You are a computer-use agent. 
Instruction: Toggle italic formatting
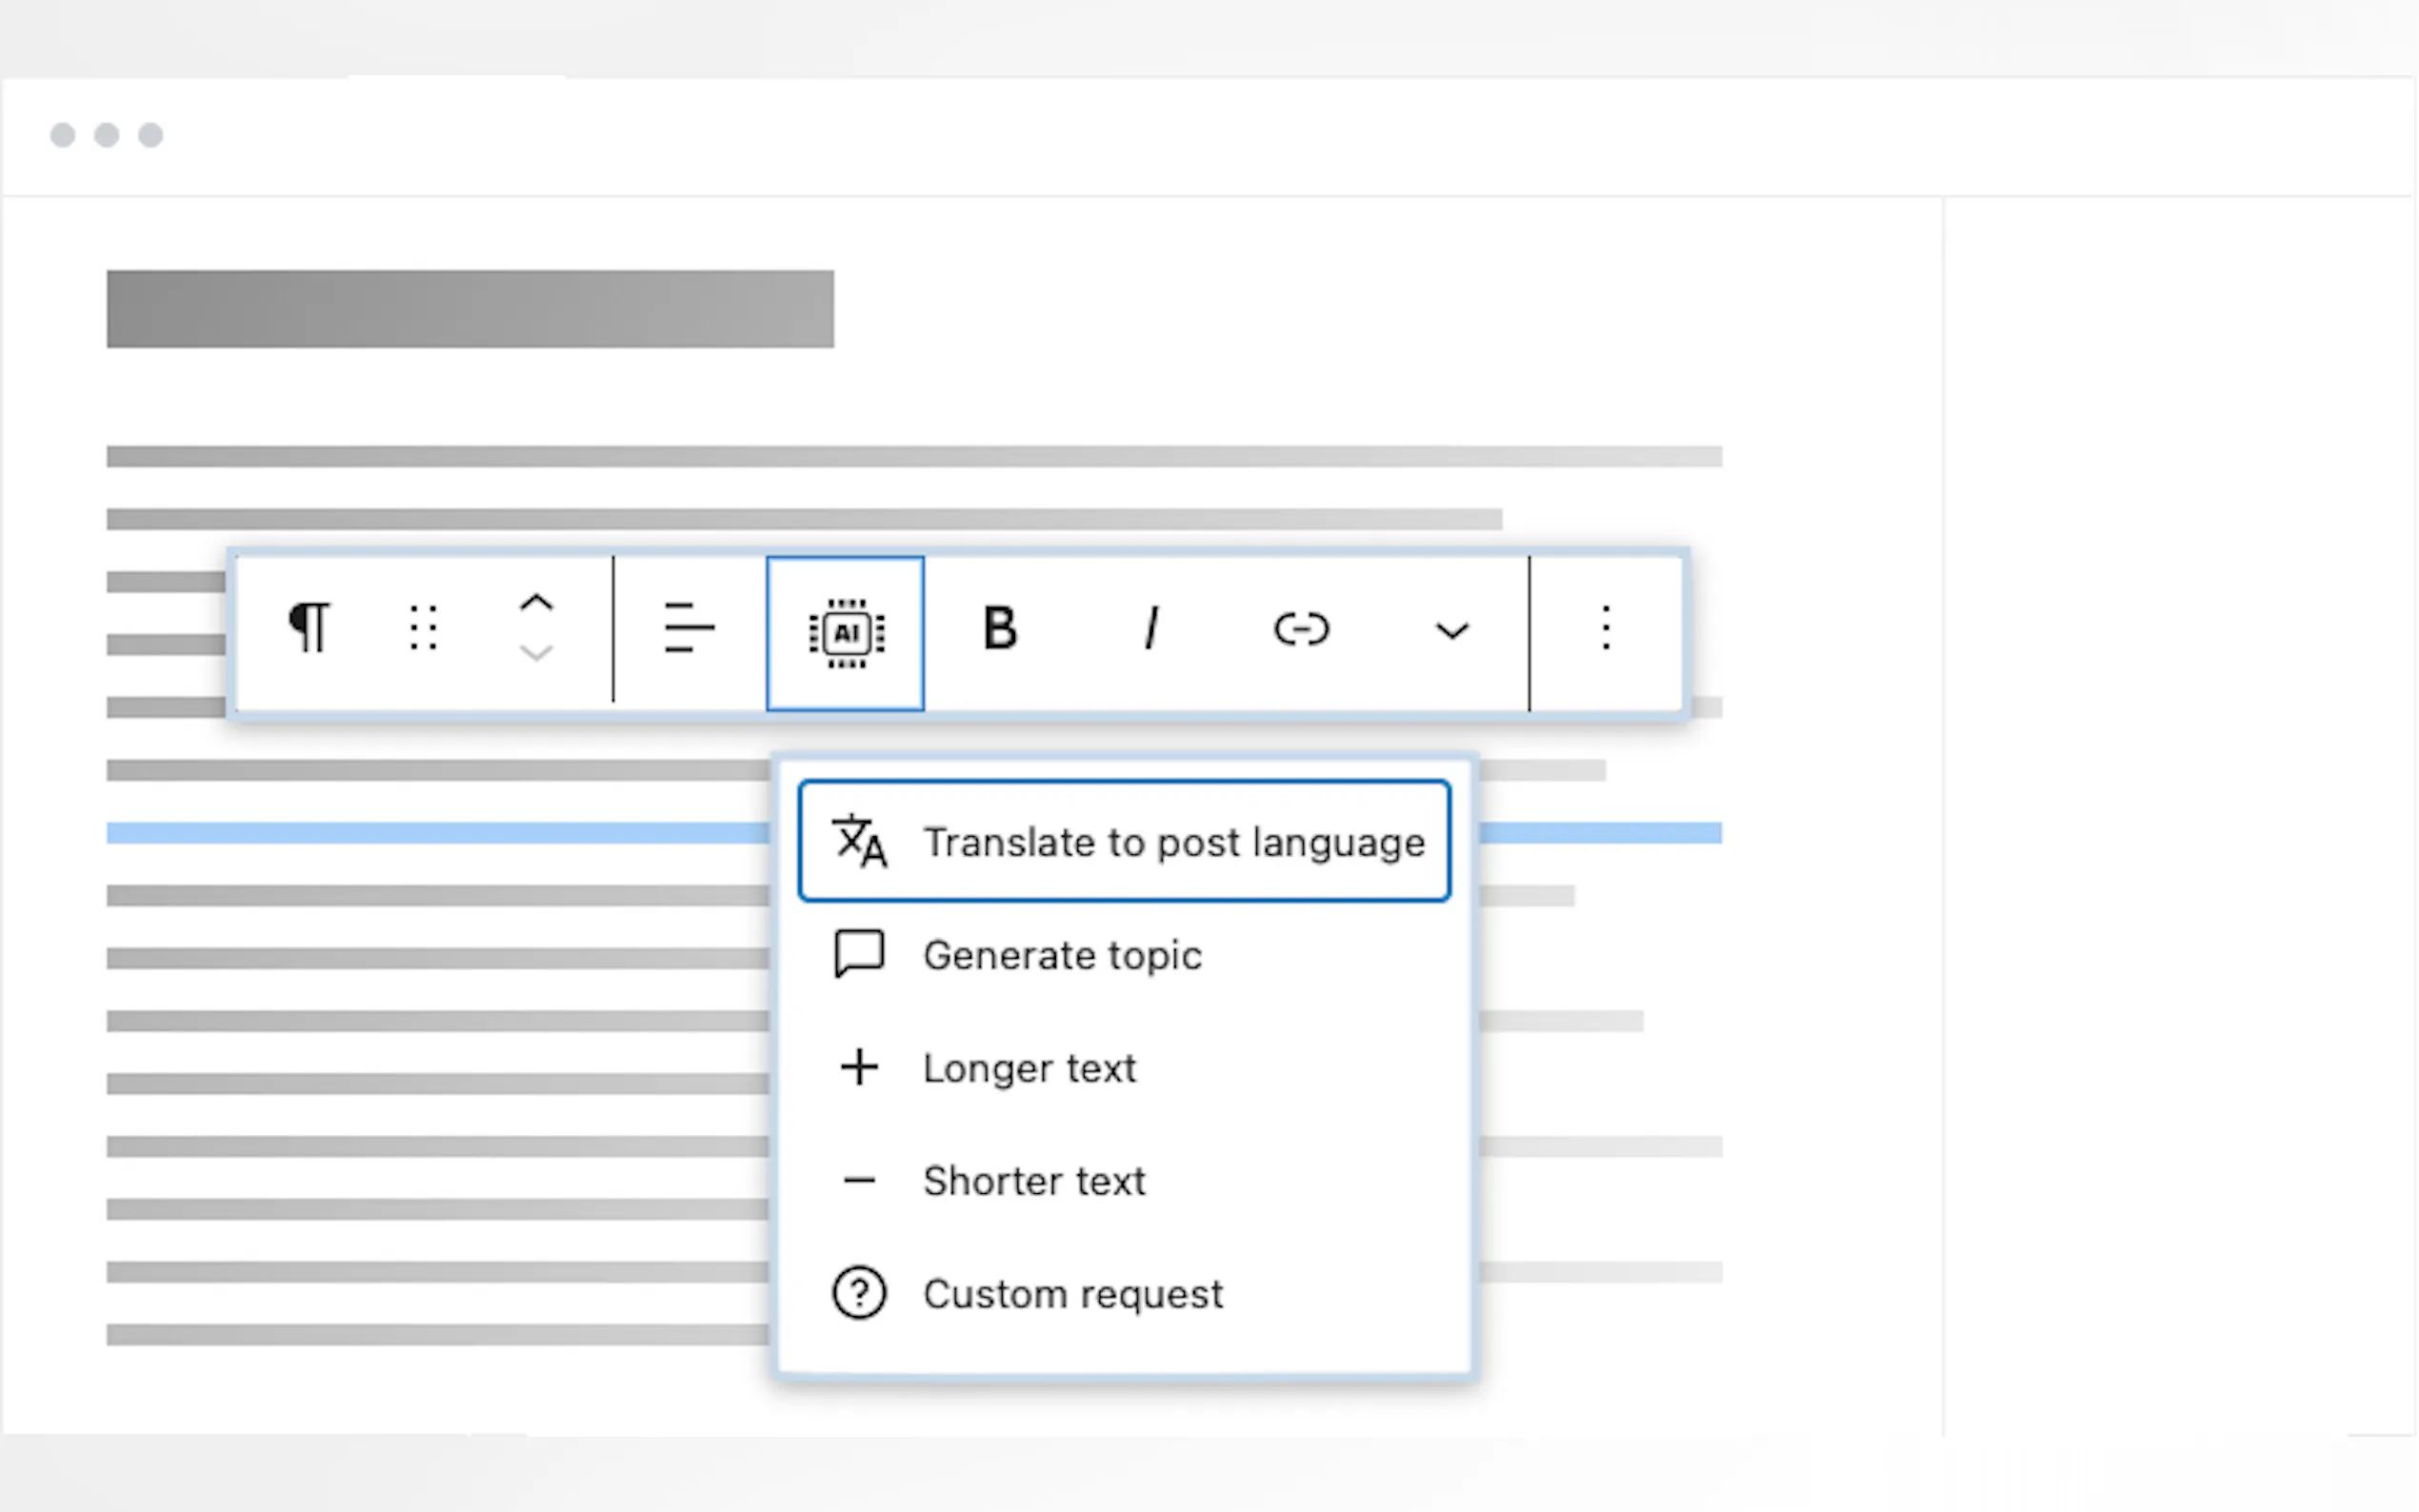pyautogui.click(x=1151, y=629)
